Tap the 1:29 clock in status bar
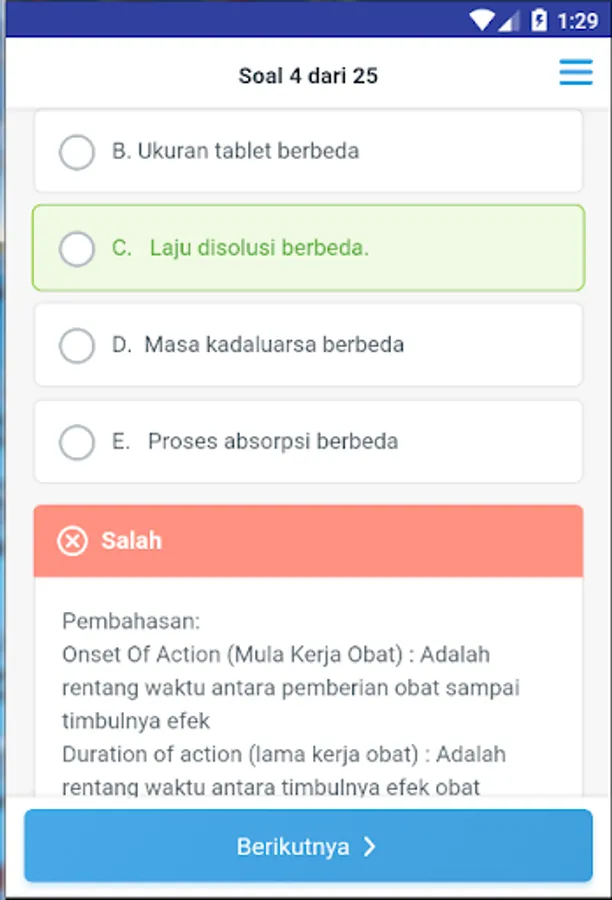 tap(578, 20)
